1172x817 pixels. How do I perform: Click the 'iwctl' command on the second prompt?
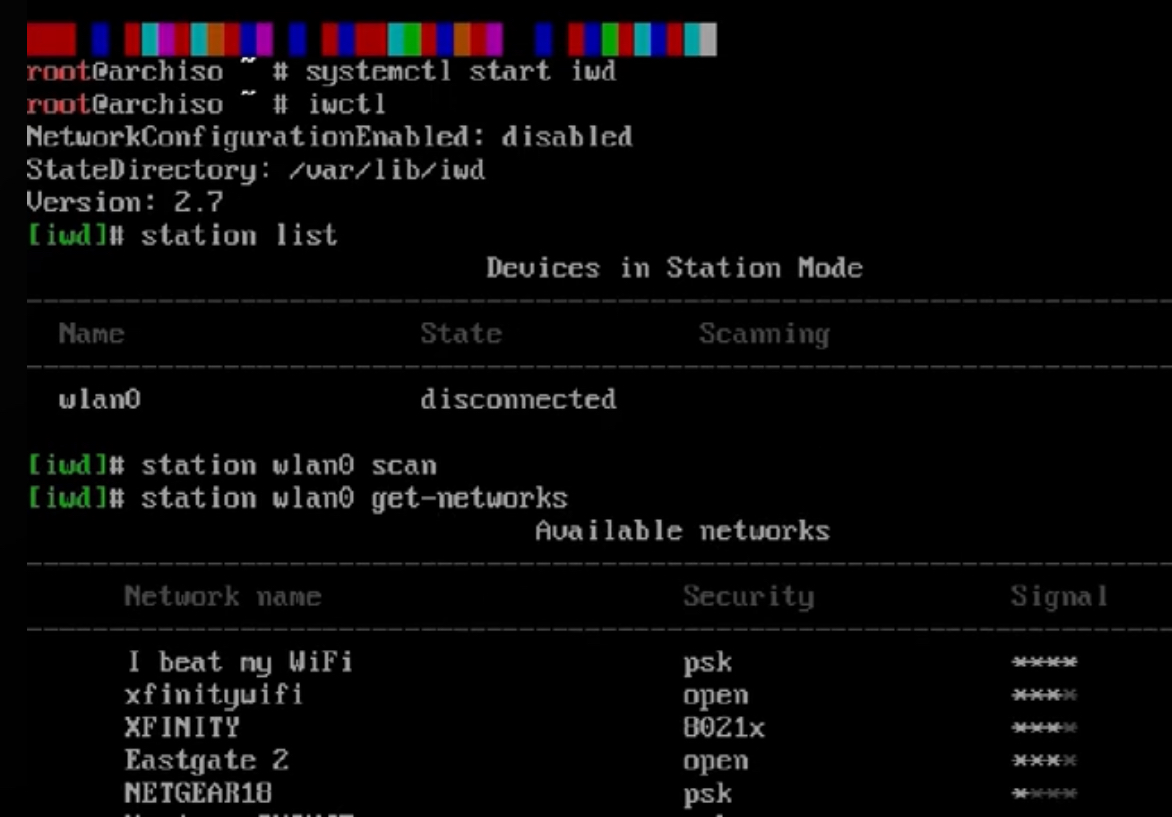coord(347,104)
